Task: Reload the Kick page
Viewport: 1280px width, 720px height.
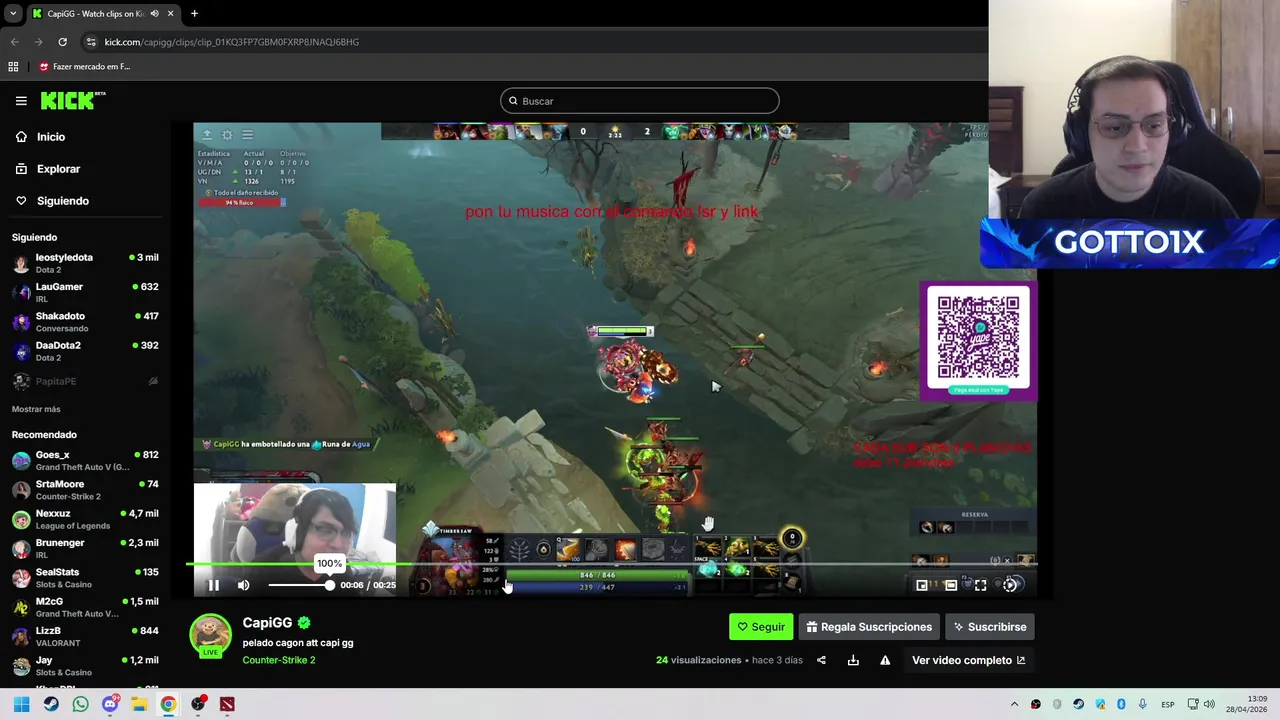Action: [62, 42]
